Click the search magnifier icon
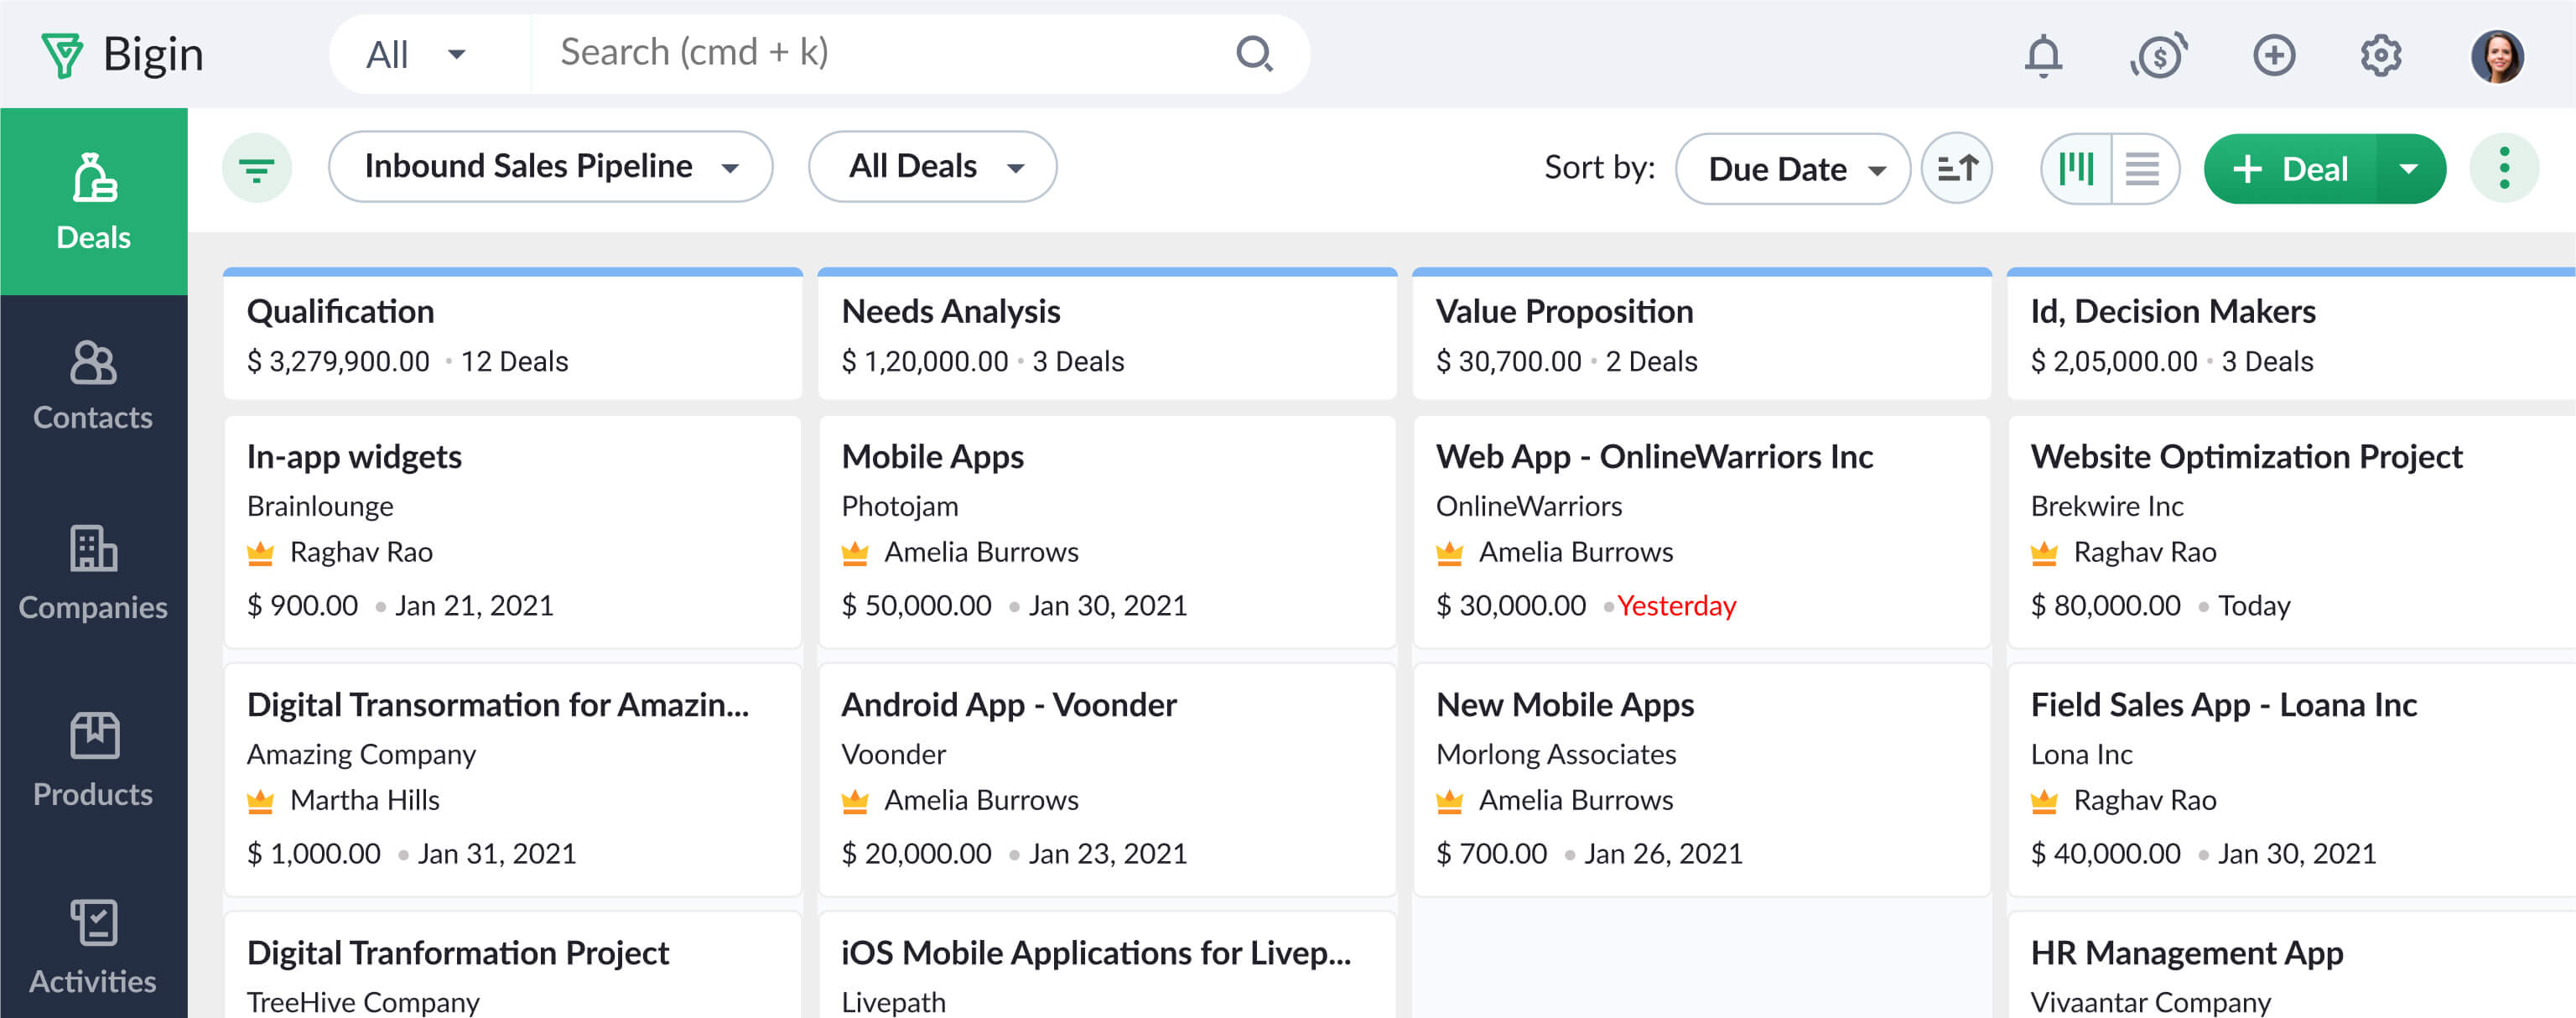Viewport: 2576px width, 1018px height. point(1254,54)
